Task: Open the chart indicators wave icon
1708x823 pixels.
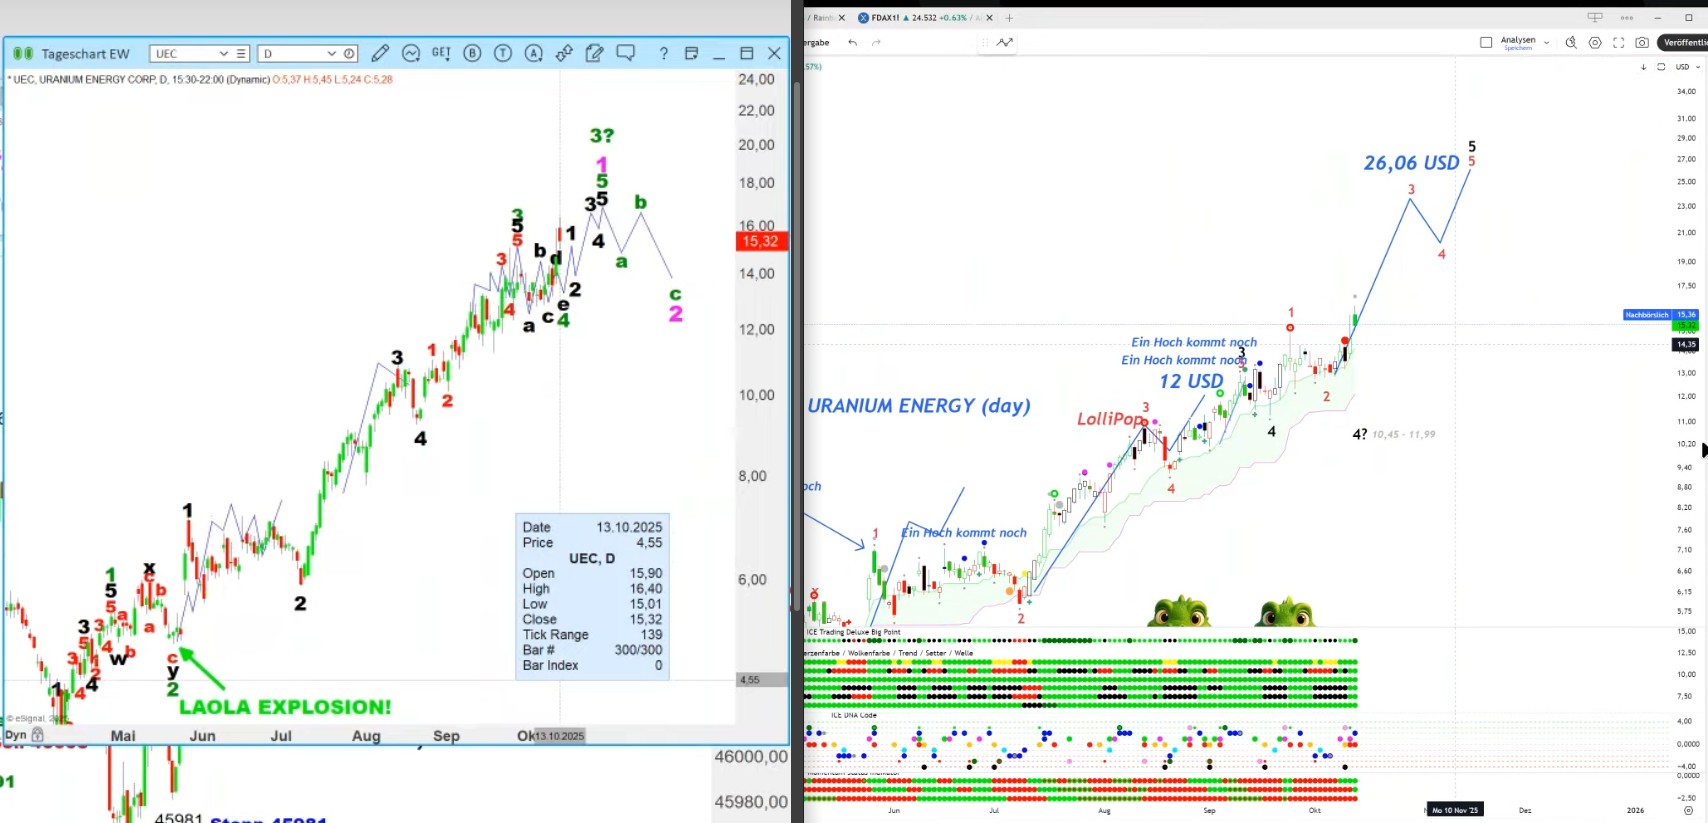Action: click(411, 53)
